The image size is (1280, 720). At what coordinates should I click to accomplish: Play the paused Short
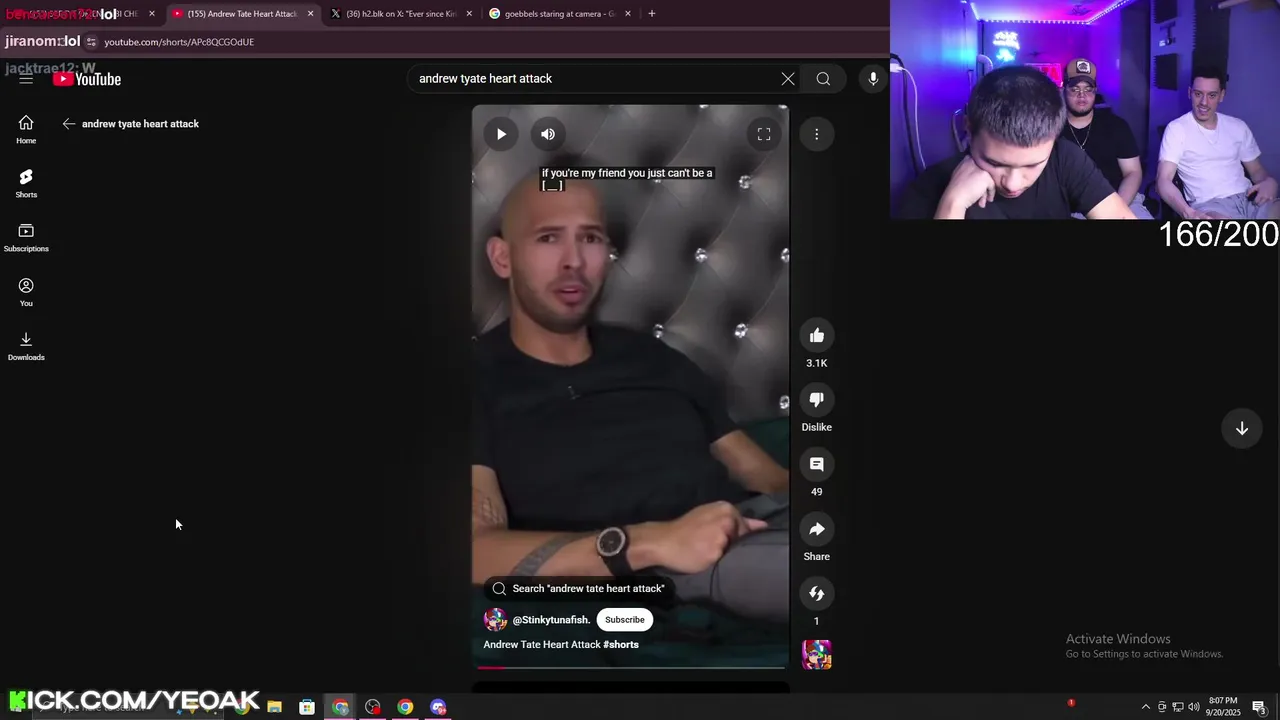[501, 134]
